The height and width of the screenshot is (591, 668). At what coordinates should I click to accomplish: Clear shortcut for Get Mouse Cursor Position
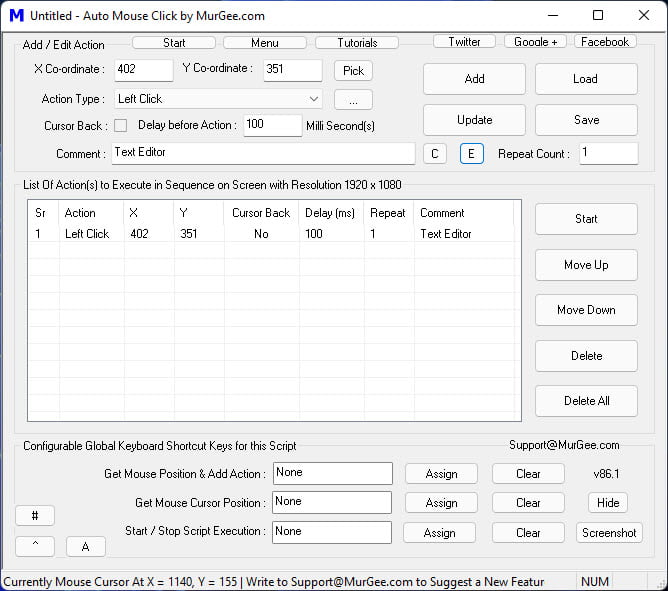point(528,503)
